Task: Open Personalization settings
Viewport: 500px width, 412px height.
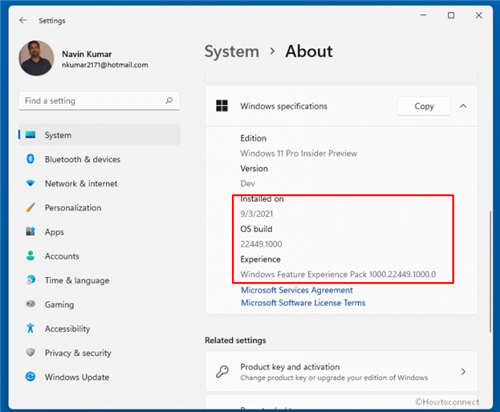Action: click(73, 208)
